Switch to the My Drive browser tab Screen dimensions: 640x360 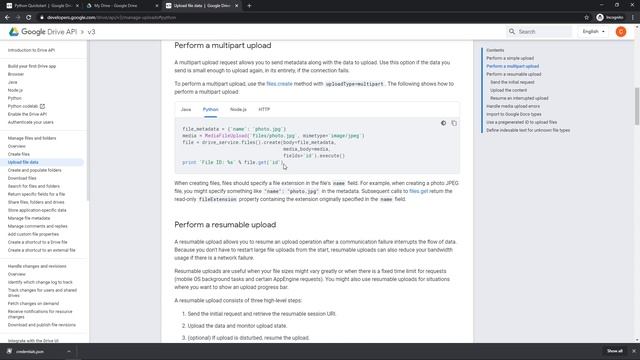click(121, 6)
